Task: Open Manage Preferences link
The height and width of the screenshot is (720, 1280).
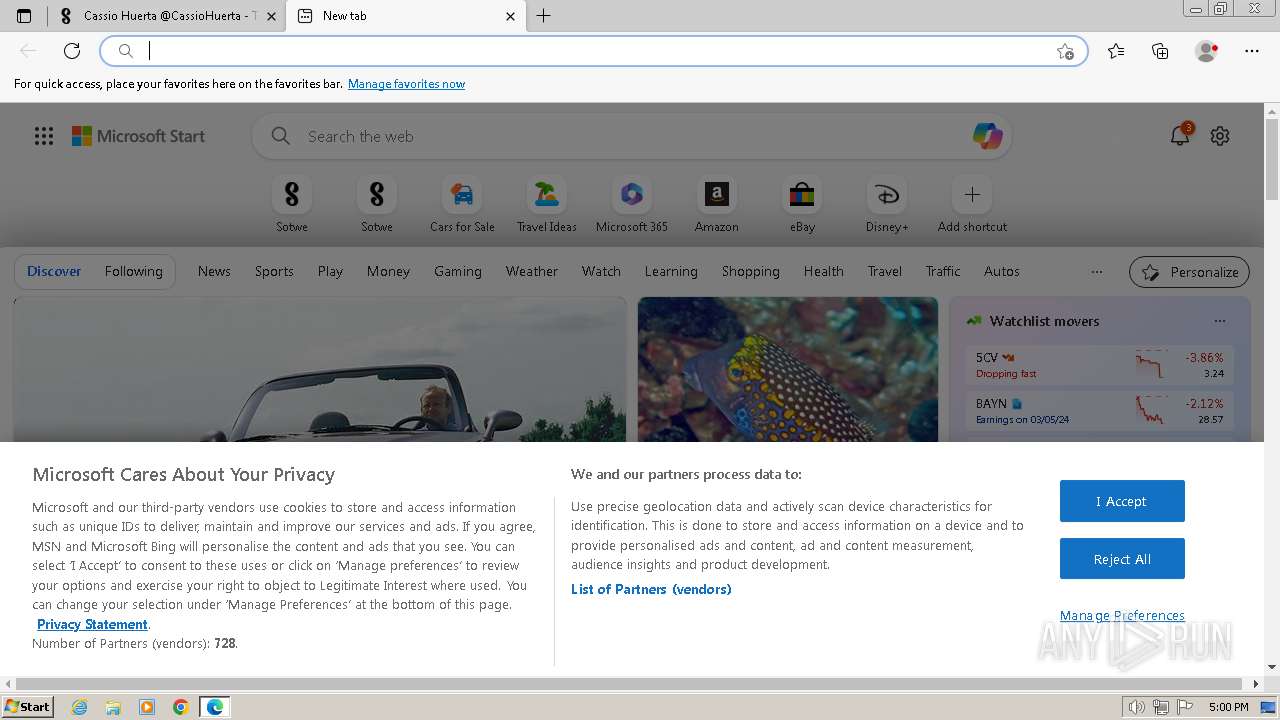Action: [x=1122, y=616]
